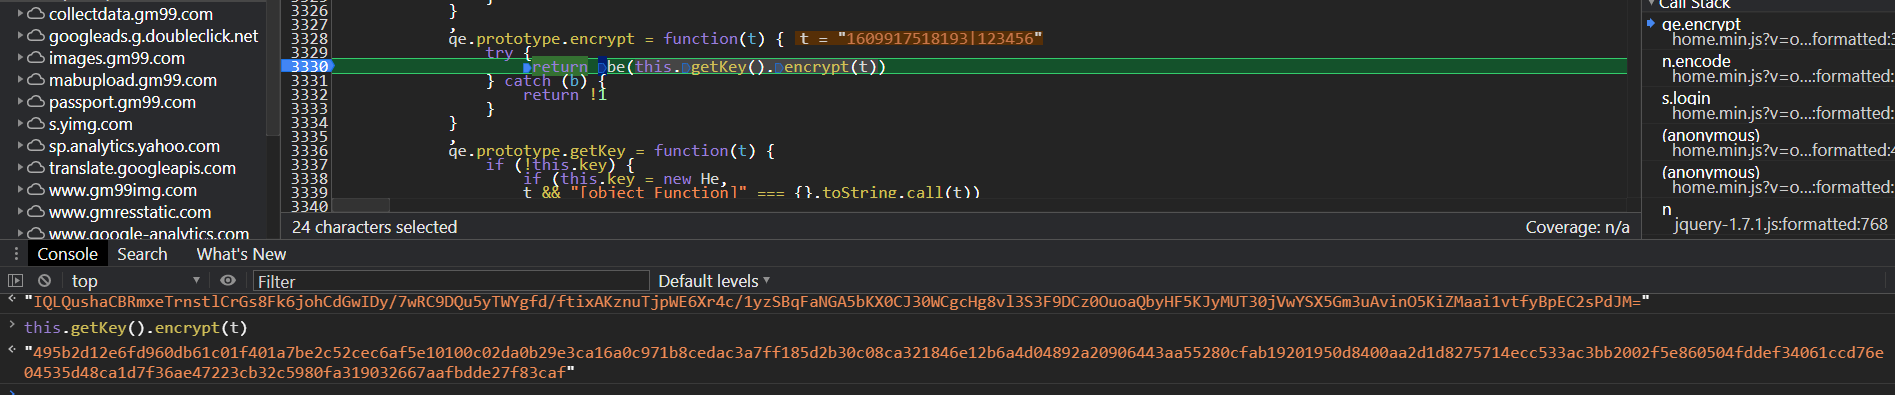Click the console entry this.getKey().encrypt(t)

(x=135, y=327)
